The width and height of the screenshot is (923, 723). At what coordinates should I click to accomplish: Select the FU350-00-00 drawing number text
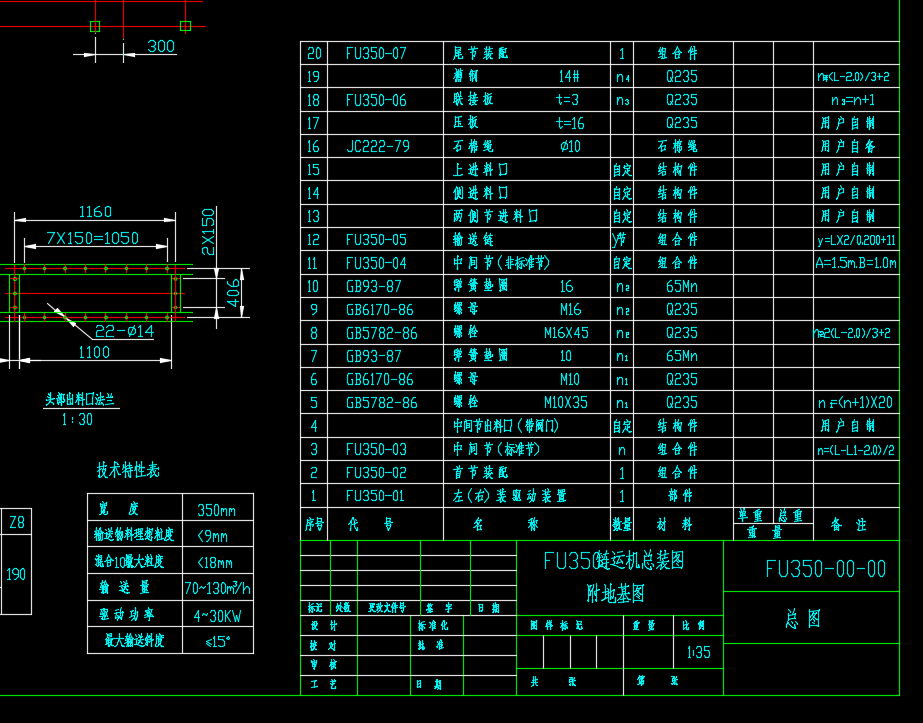(x=825, y=569)
